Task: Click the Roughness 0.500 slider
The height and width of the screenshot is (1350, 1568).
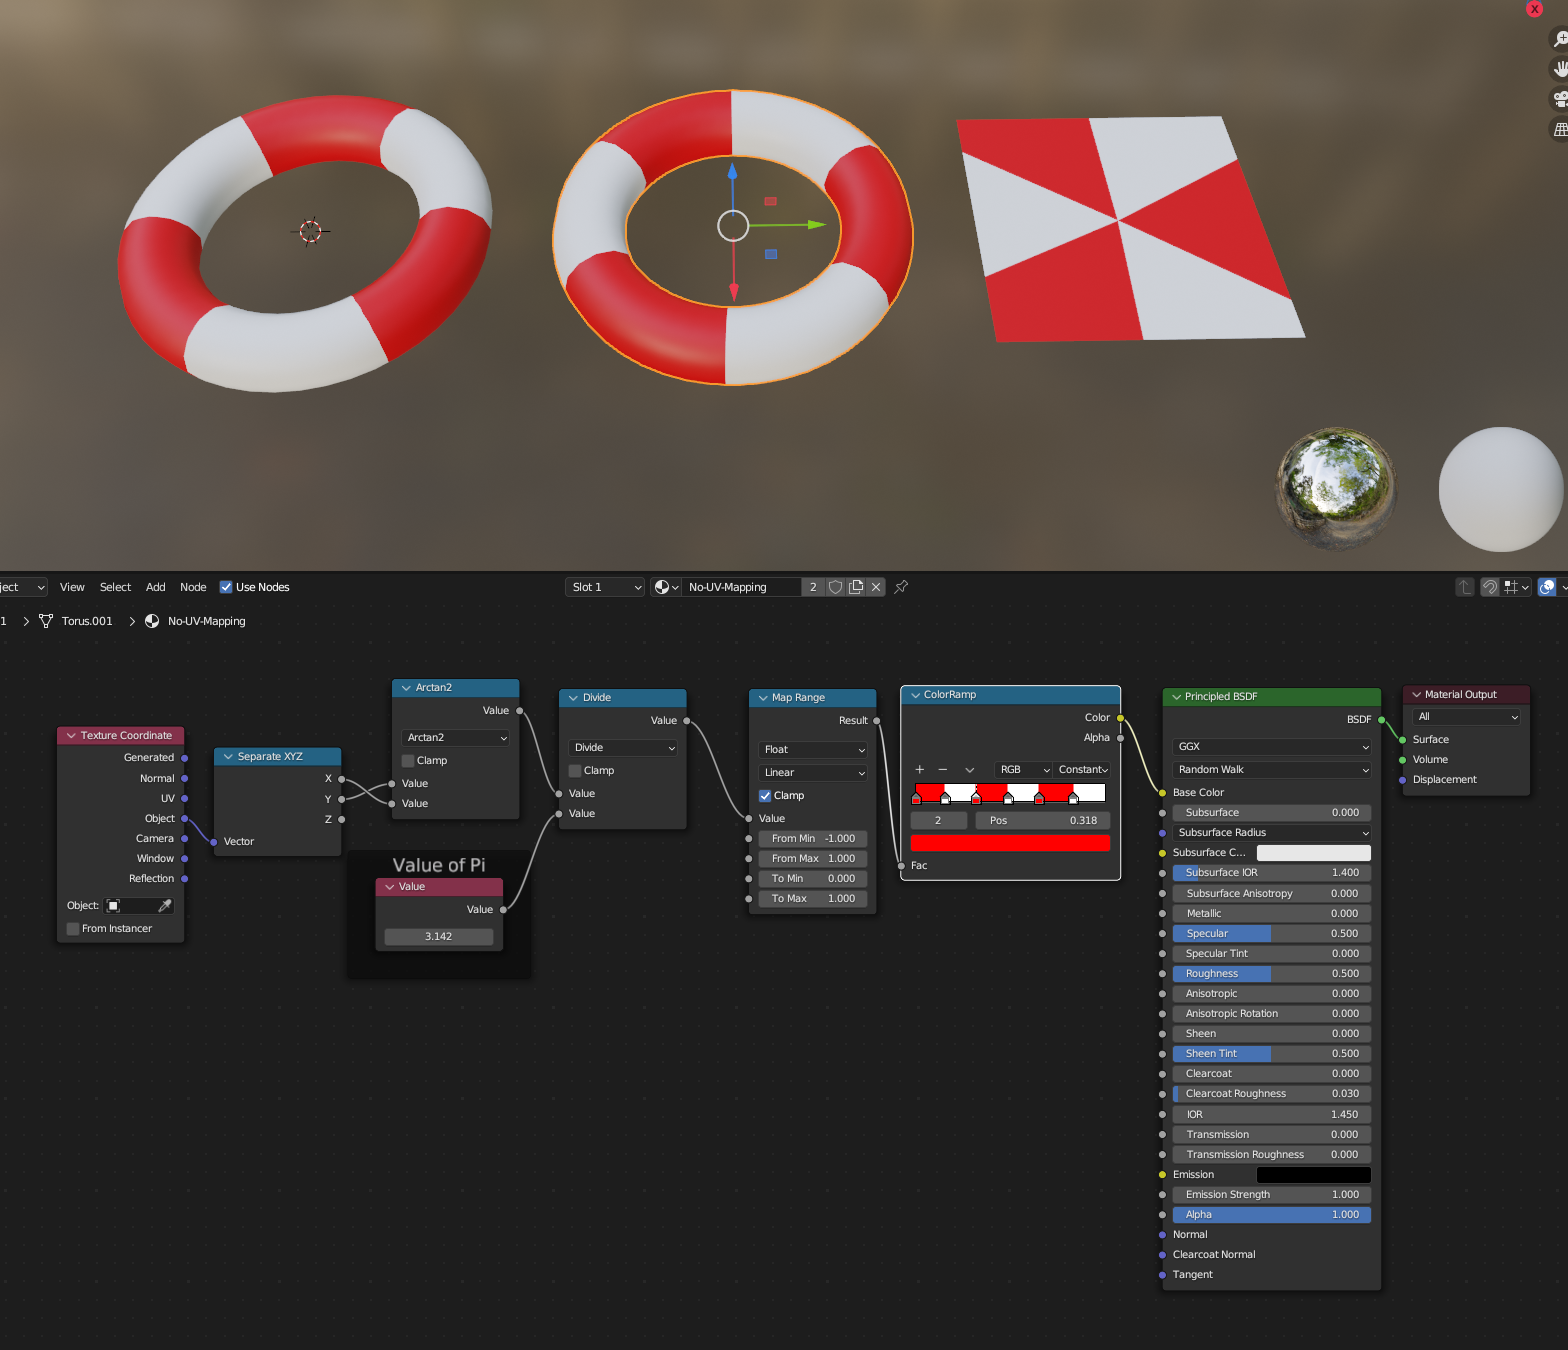Action: [1272, 974]
